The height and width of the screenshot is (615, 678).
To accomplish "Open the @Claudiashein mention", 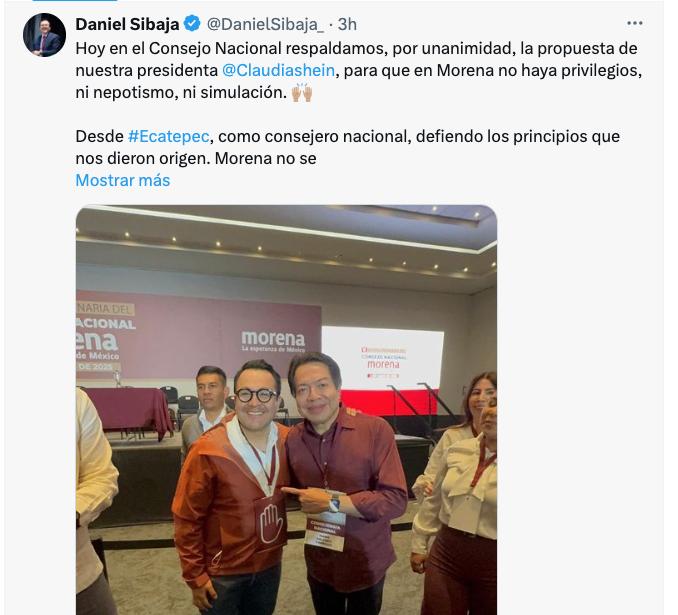I will (x=278, y=70).
